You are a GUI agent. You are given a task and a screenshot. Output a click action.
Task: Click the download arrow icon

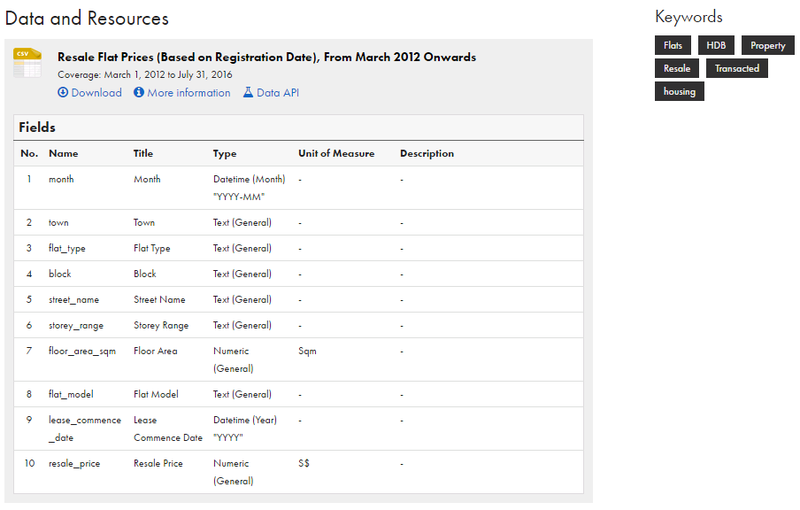pos(63,92)
